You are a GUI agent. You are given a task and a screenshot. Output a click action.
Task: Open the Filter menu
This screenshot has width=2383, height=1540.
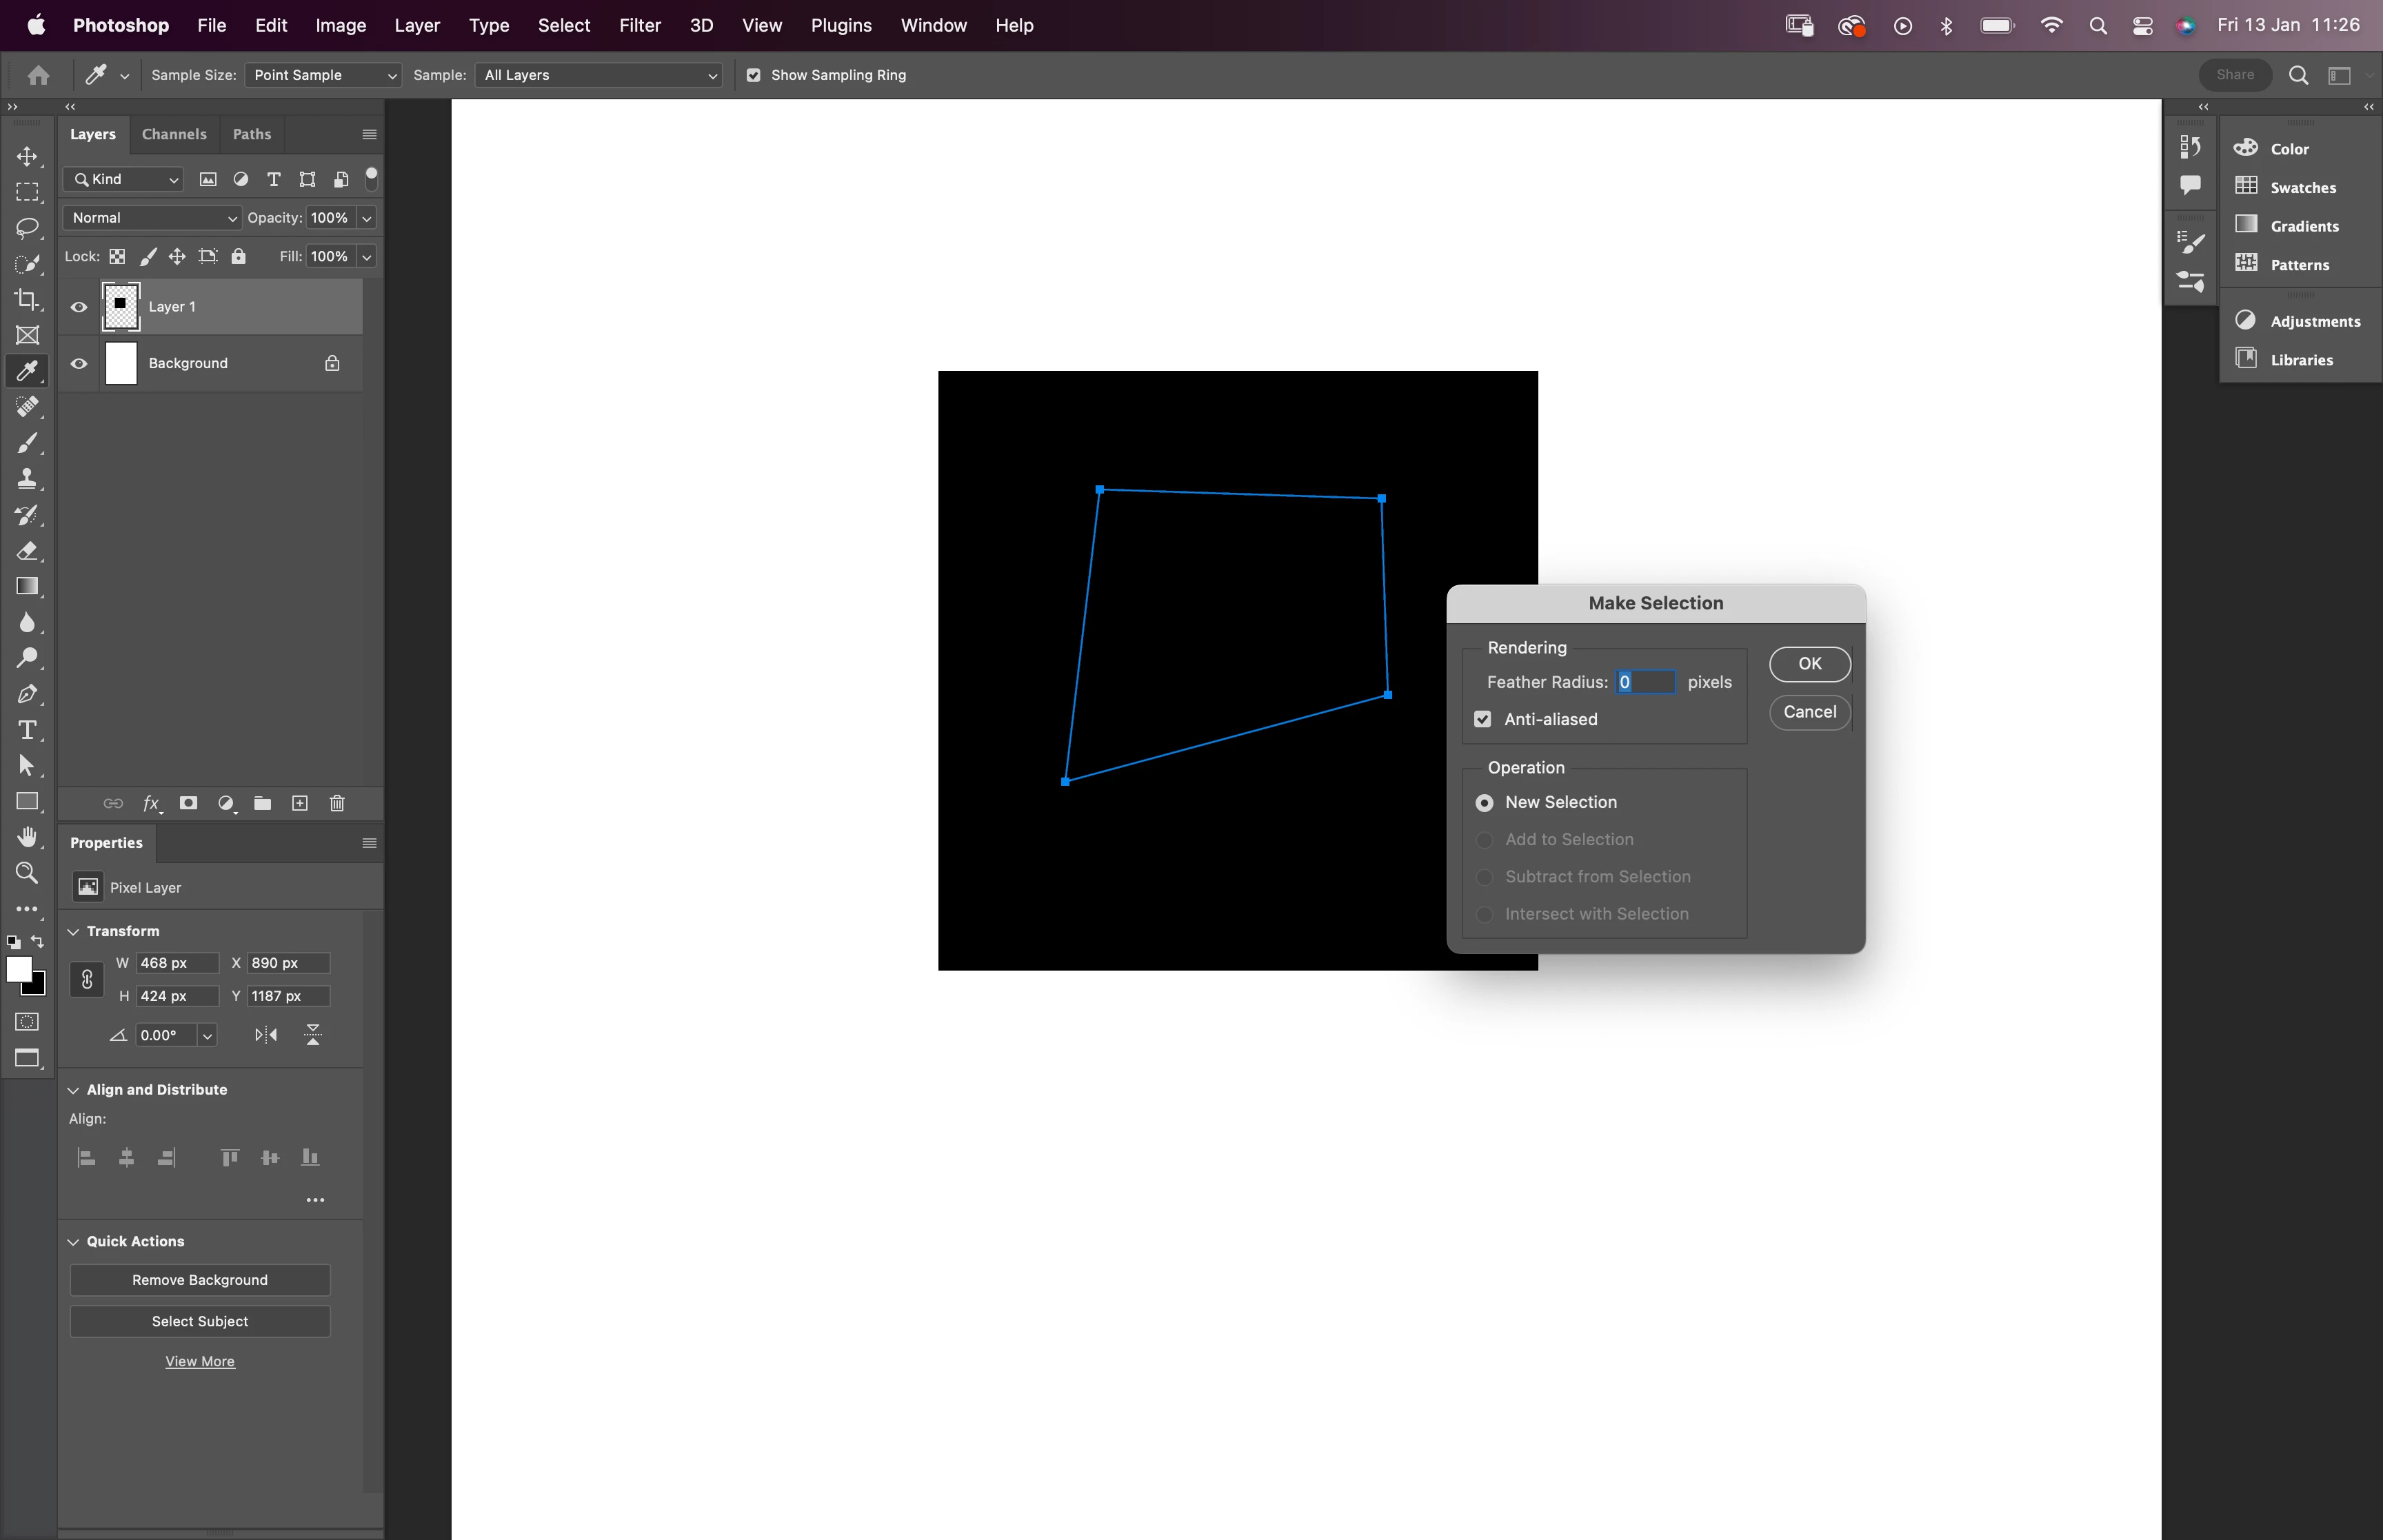(x=639, y=25)
